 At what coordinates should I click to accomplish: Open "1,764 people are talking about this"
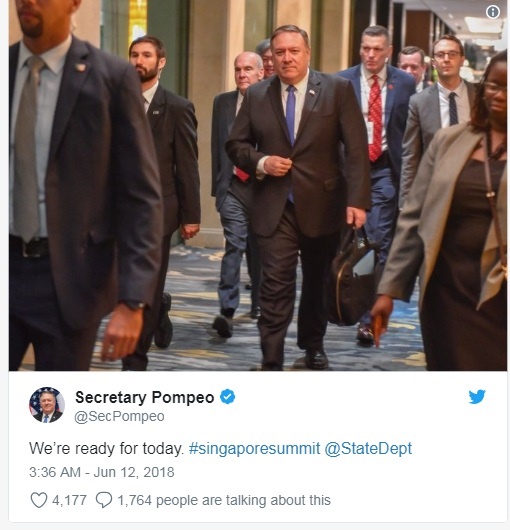tap(224, 500)
